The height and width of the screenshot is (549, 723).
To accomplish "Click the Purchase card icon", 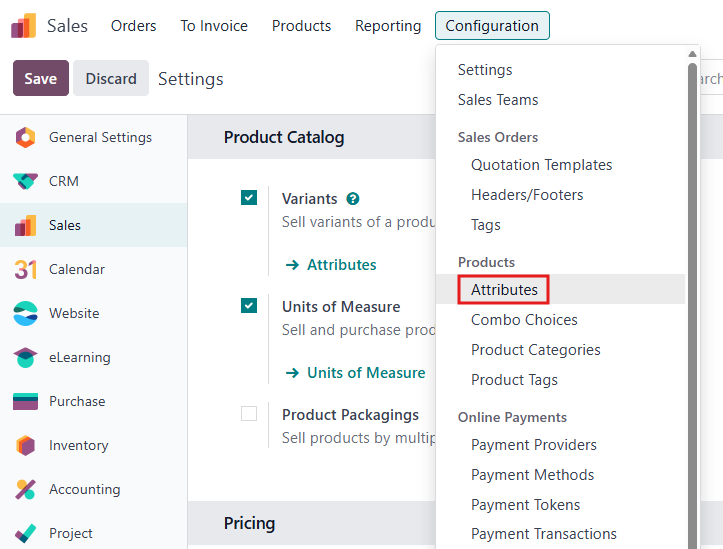I will click(x=25, y=402).
